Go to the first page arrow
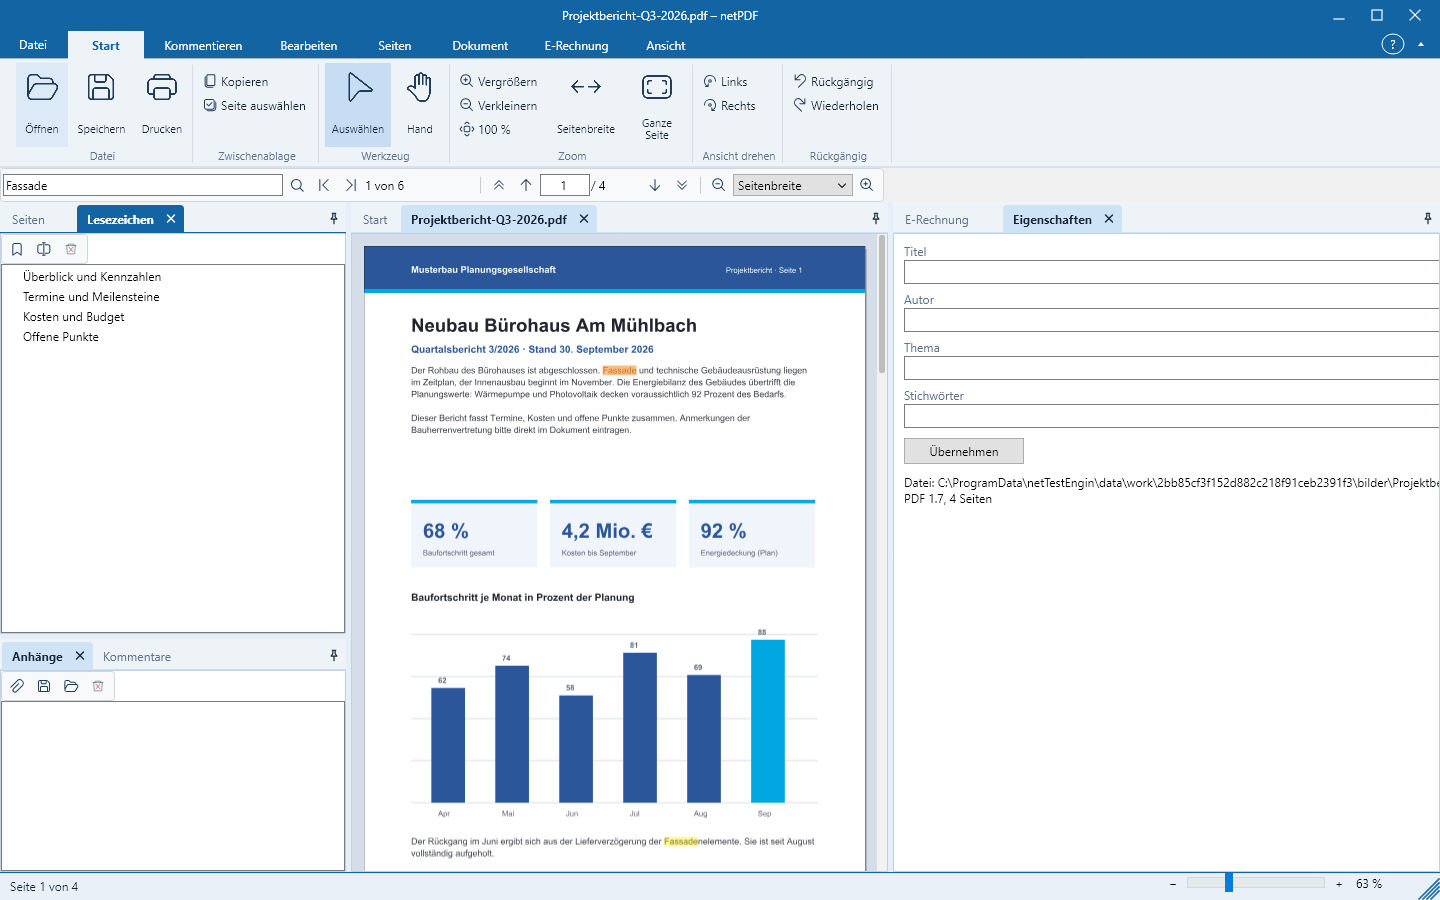Screen dimensions: 1440x900 coord(499,185)
